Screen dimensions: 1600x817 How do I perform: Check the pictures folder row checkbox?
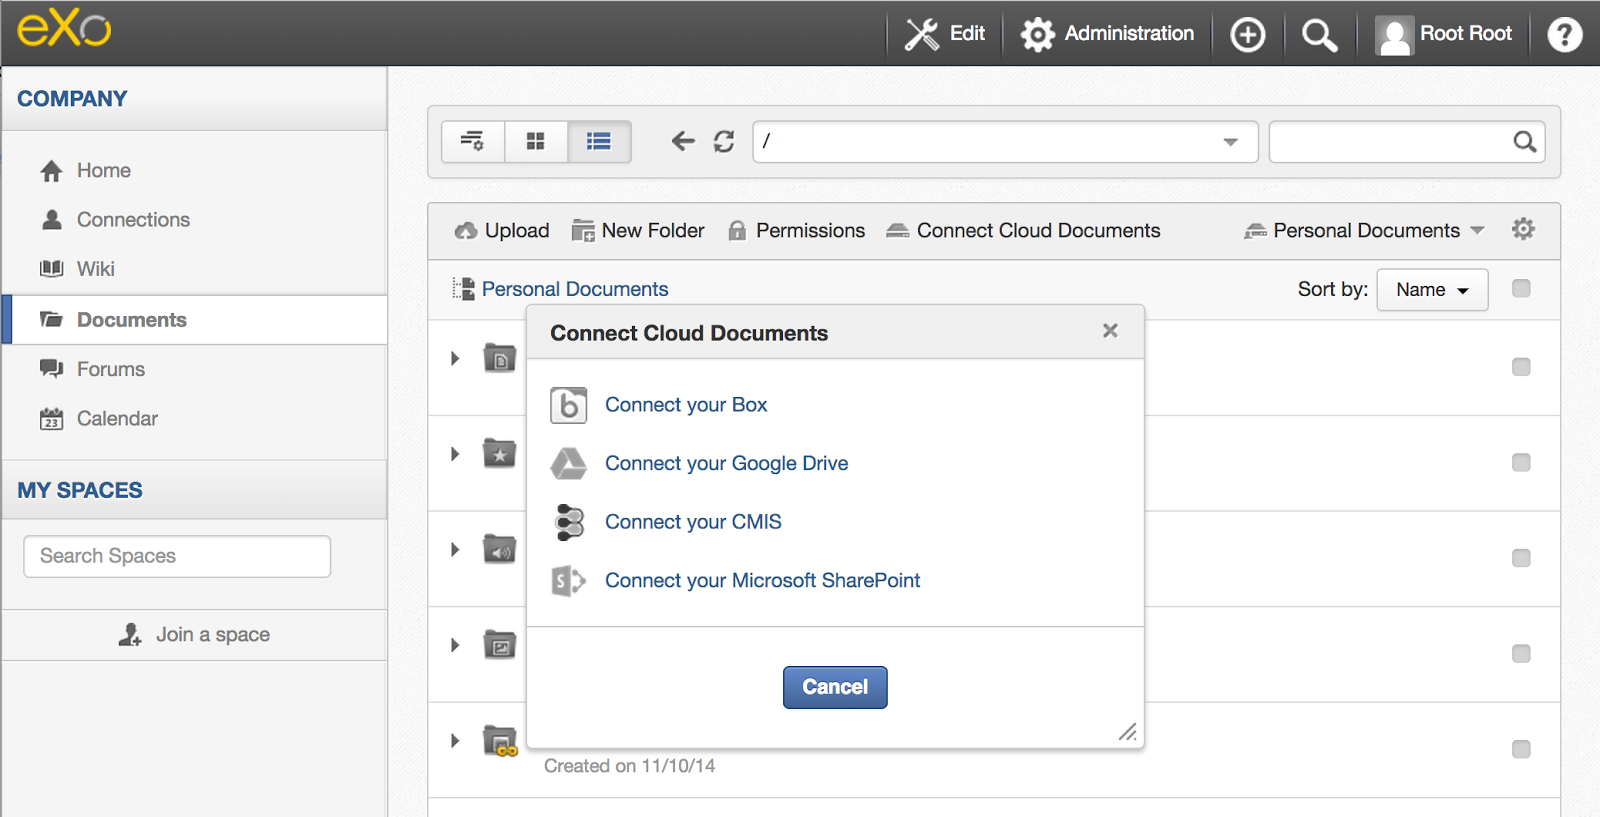[1521, 653]
